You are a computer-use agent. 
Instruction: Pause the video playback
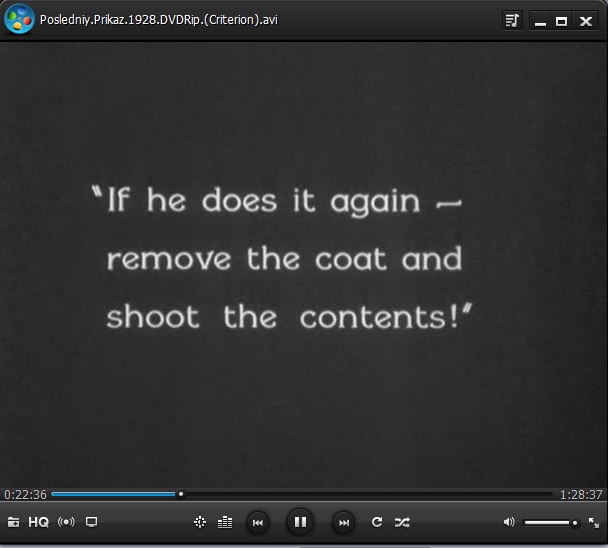[300, 522]
